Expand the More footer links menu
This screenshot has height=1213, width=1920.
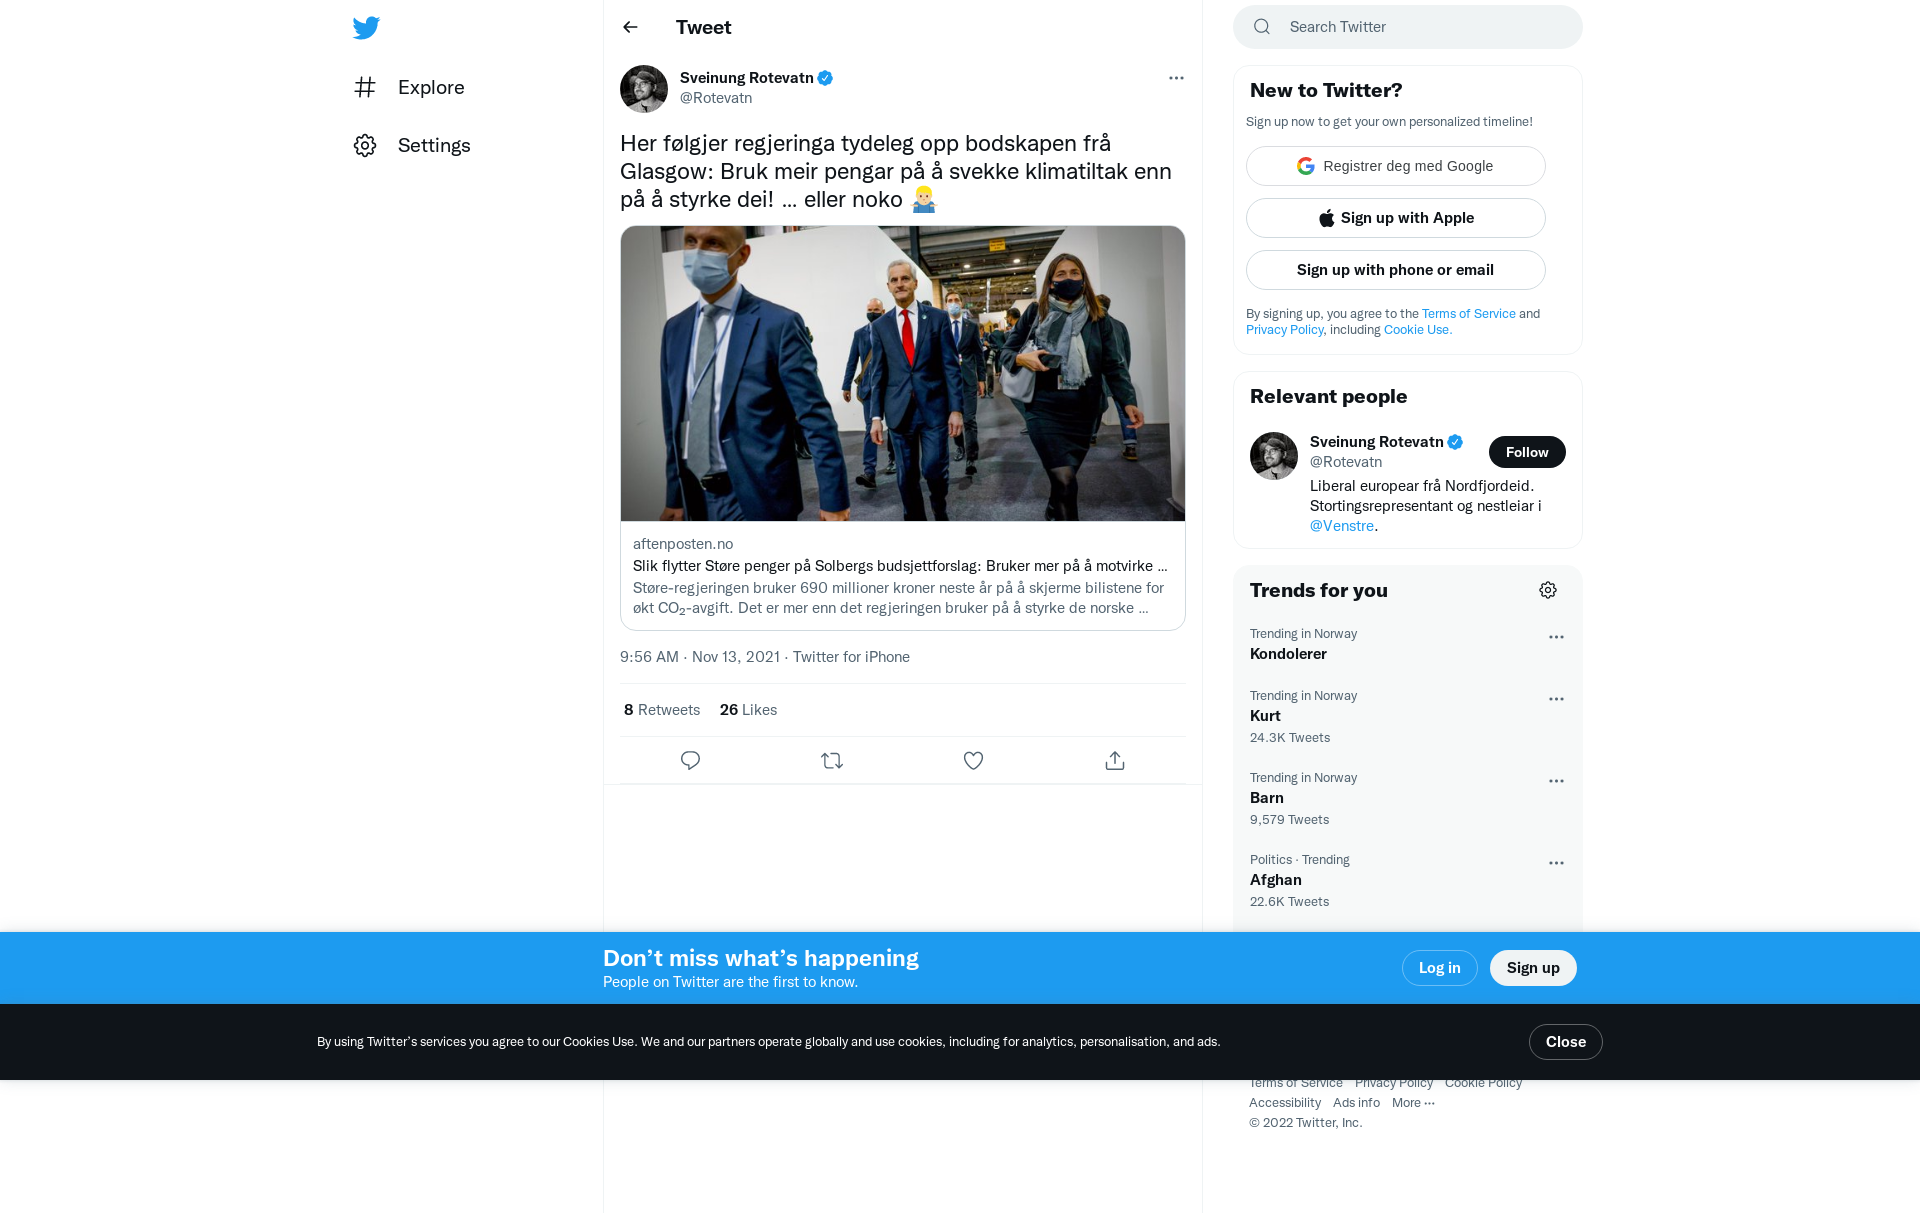tap(1413, 1103)
